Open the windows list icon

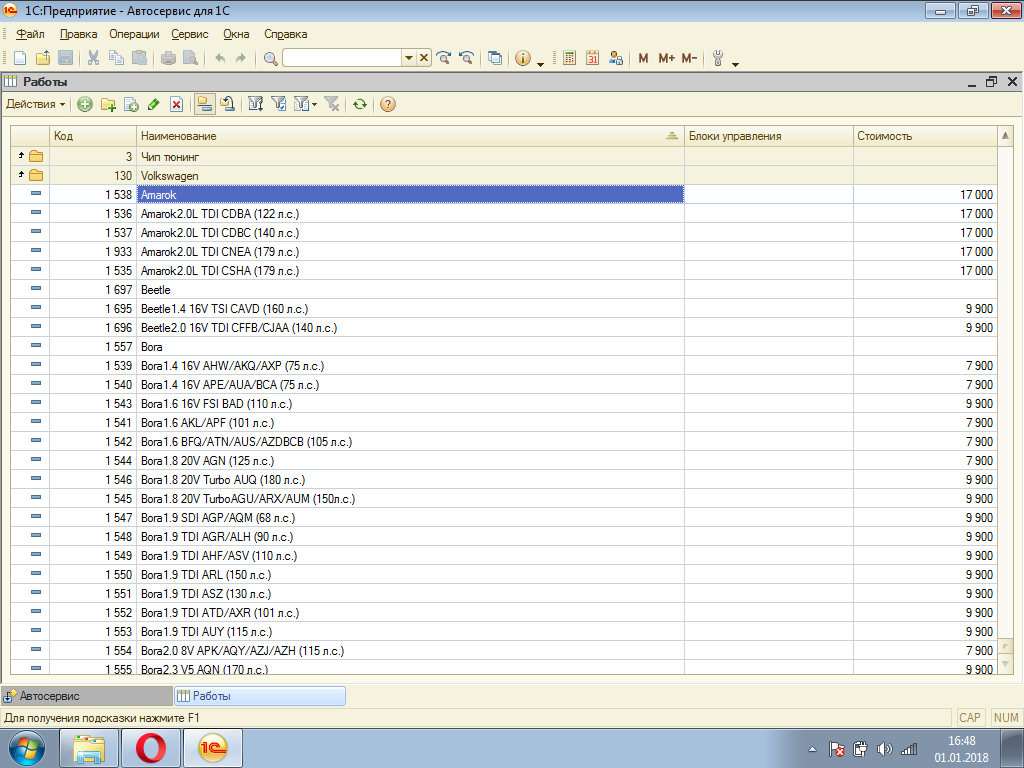(x=495, y=58)
